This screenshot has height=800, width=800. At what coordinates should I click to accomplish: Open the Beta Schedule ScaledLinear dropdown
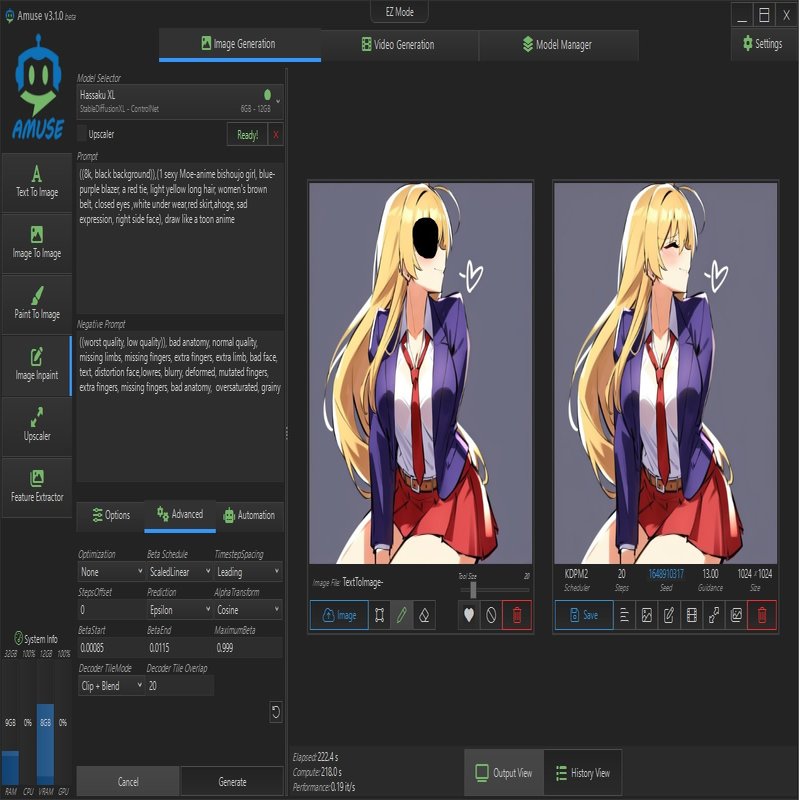click(x=179, y=572)
